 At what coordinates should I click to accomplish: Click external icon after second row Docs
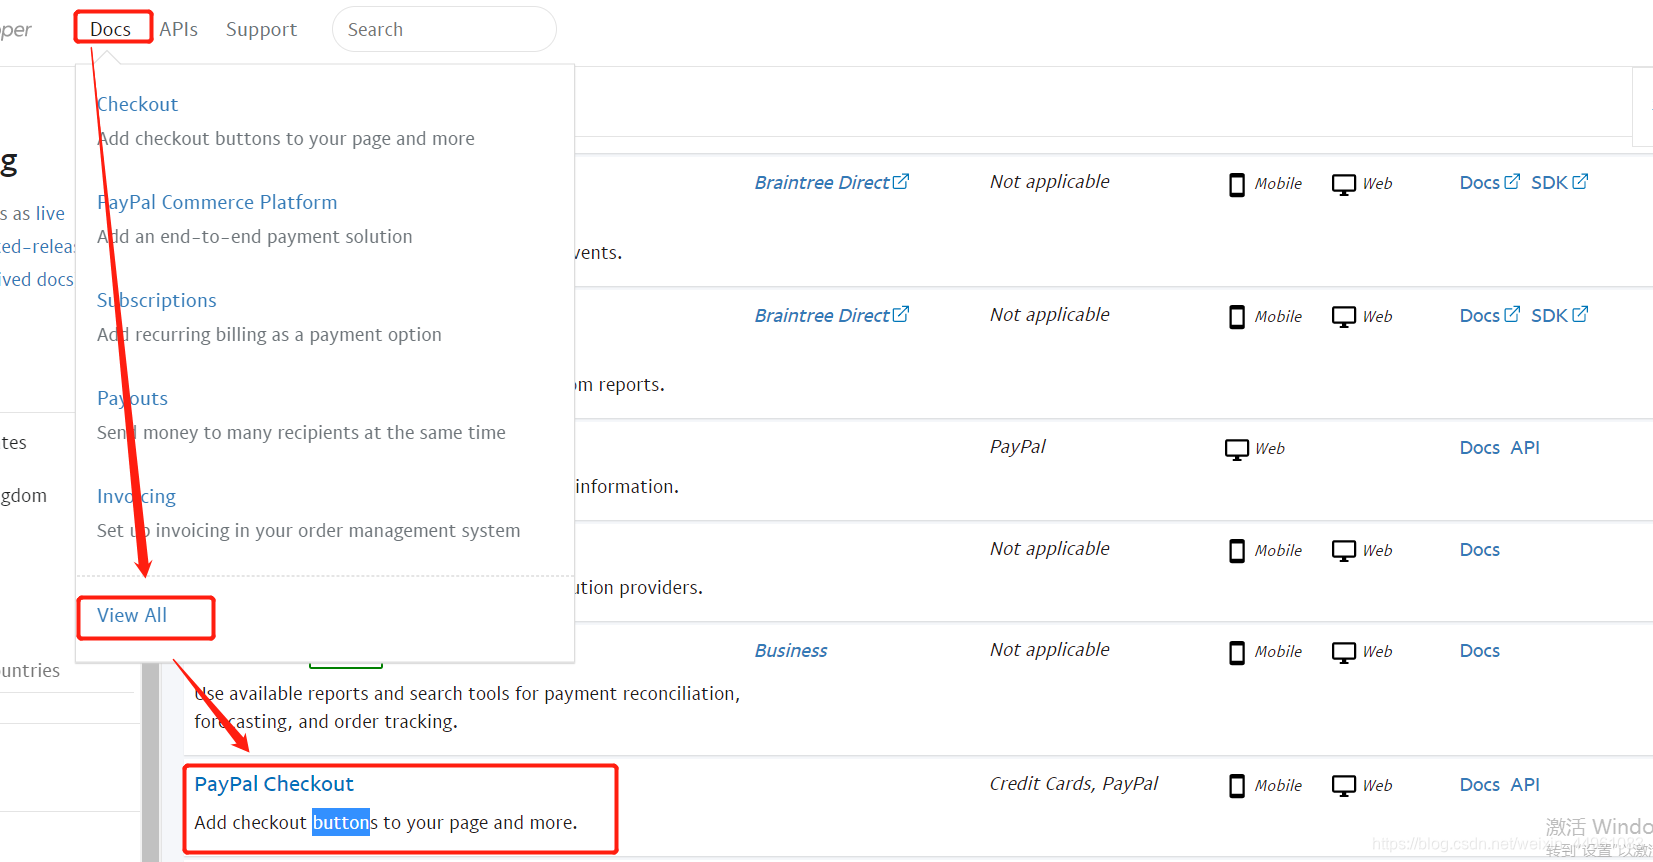coord(1512,314)
